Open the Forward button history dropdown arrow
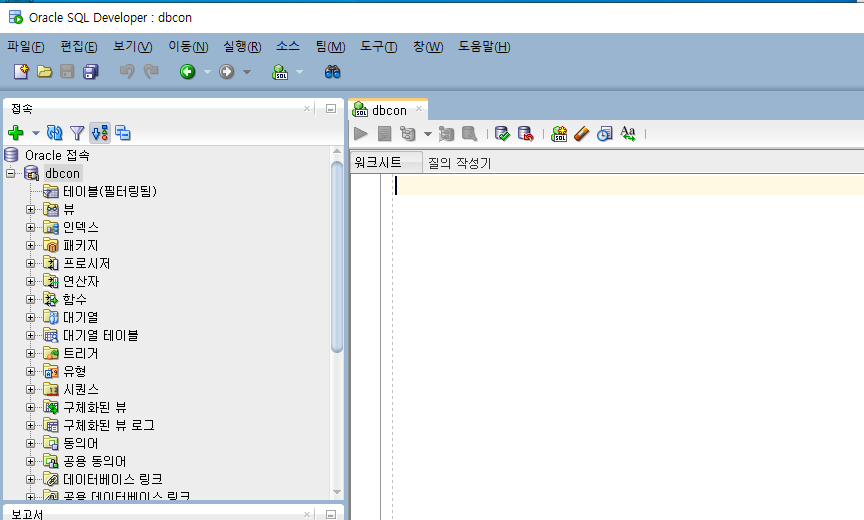This screenshot has width=864, height=520. [x=247, y=72]
